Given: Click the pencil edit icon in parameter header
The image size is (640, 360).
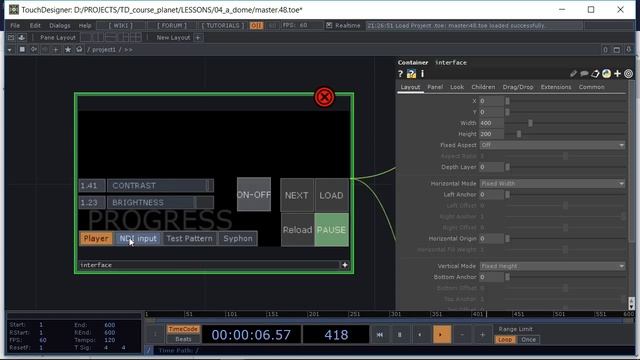Looking at the screenshot, I should click(x=573, y=74).
